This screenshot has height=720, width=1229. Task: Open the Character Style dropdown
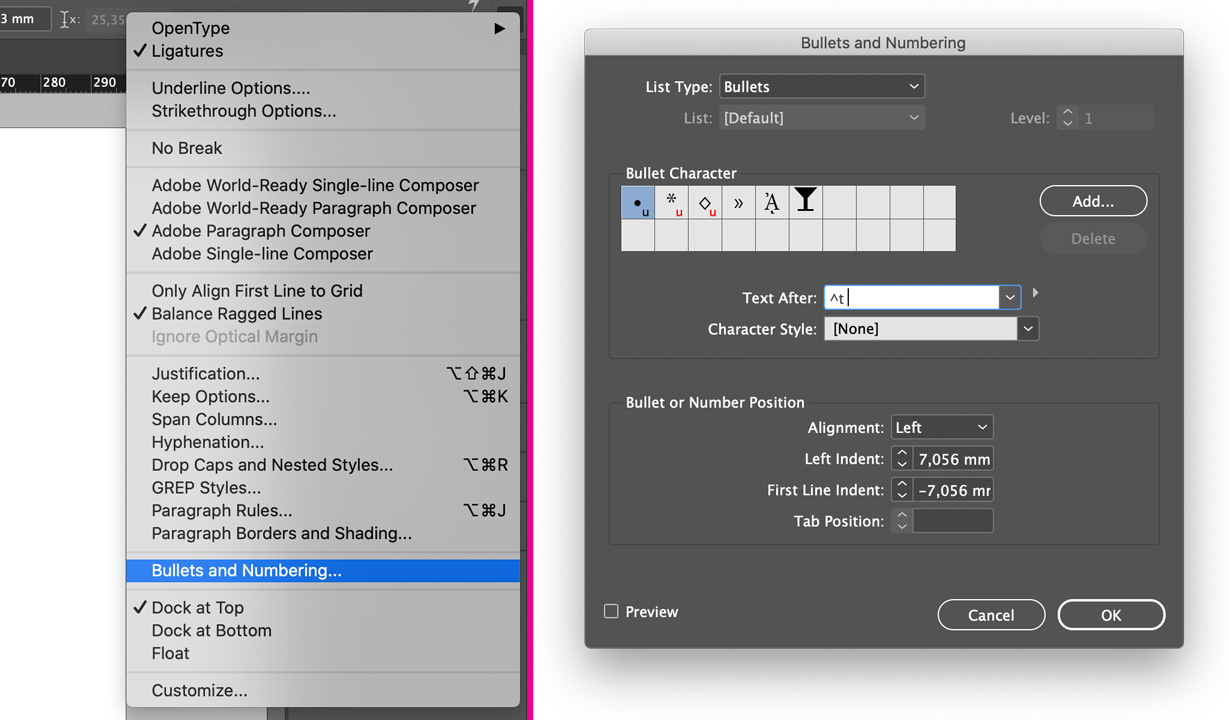[x=1028, y=328]
